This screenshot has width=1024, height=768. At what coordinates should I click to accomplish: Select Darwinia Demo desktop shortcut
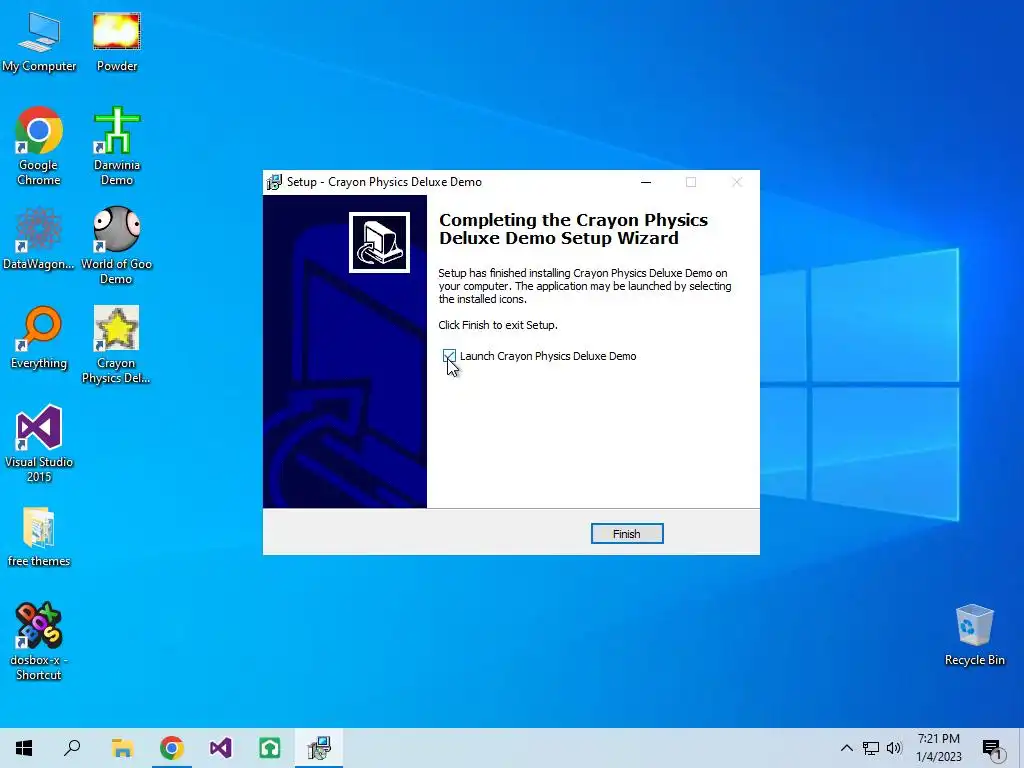[117, 146]
